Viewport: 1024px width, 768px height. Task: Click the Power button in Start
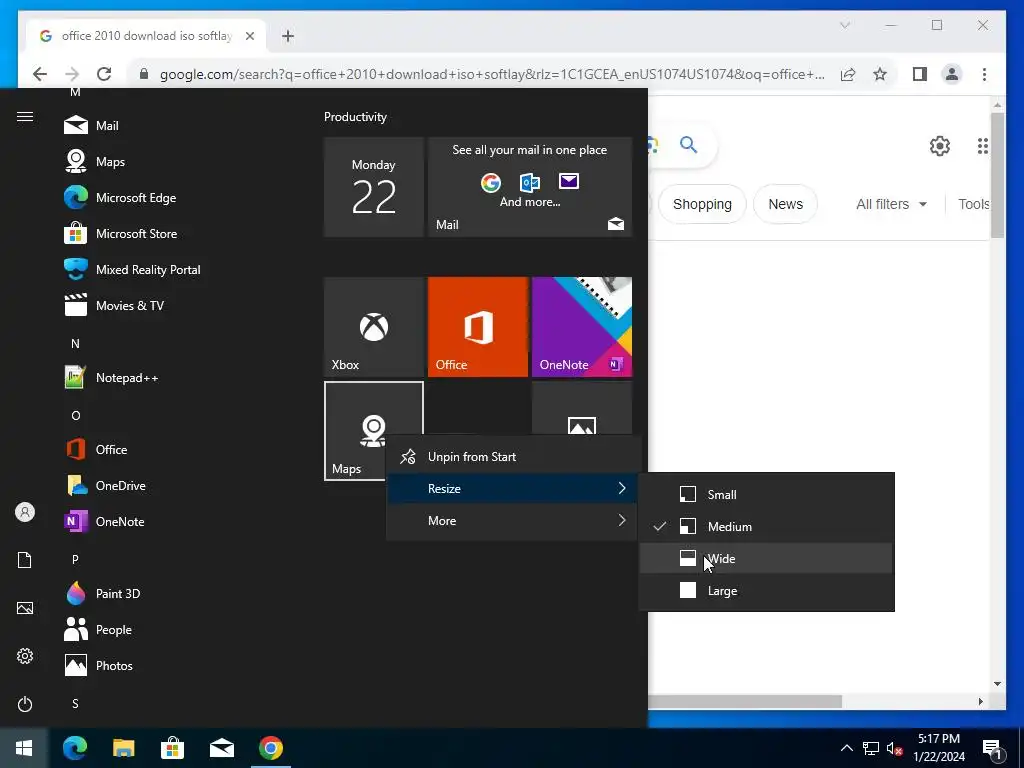(25, 704)
